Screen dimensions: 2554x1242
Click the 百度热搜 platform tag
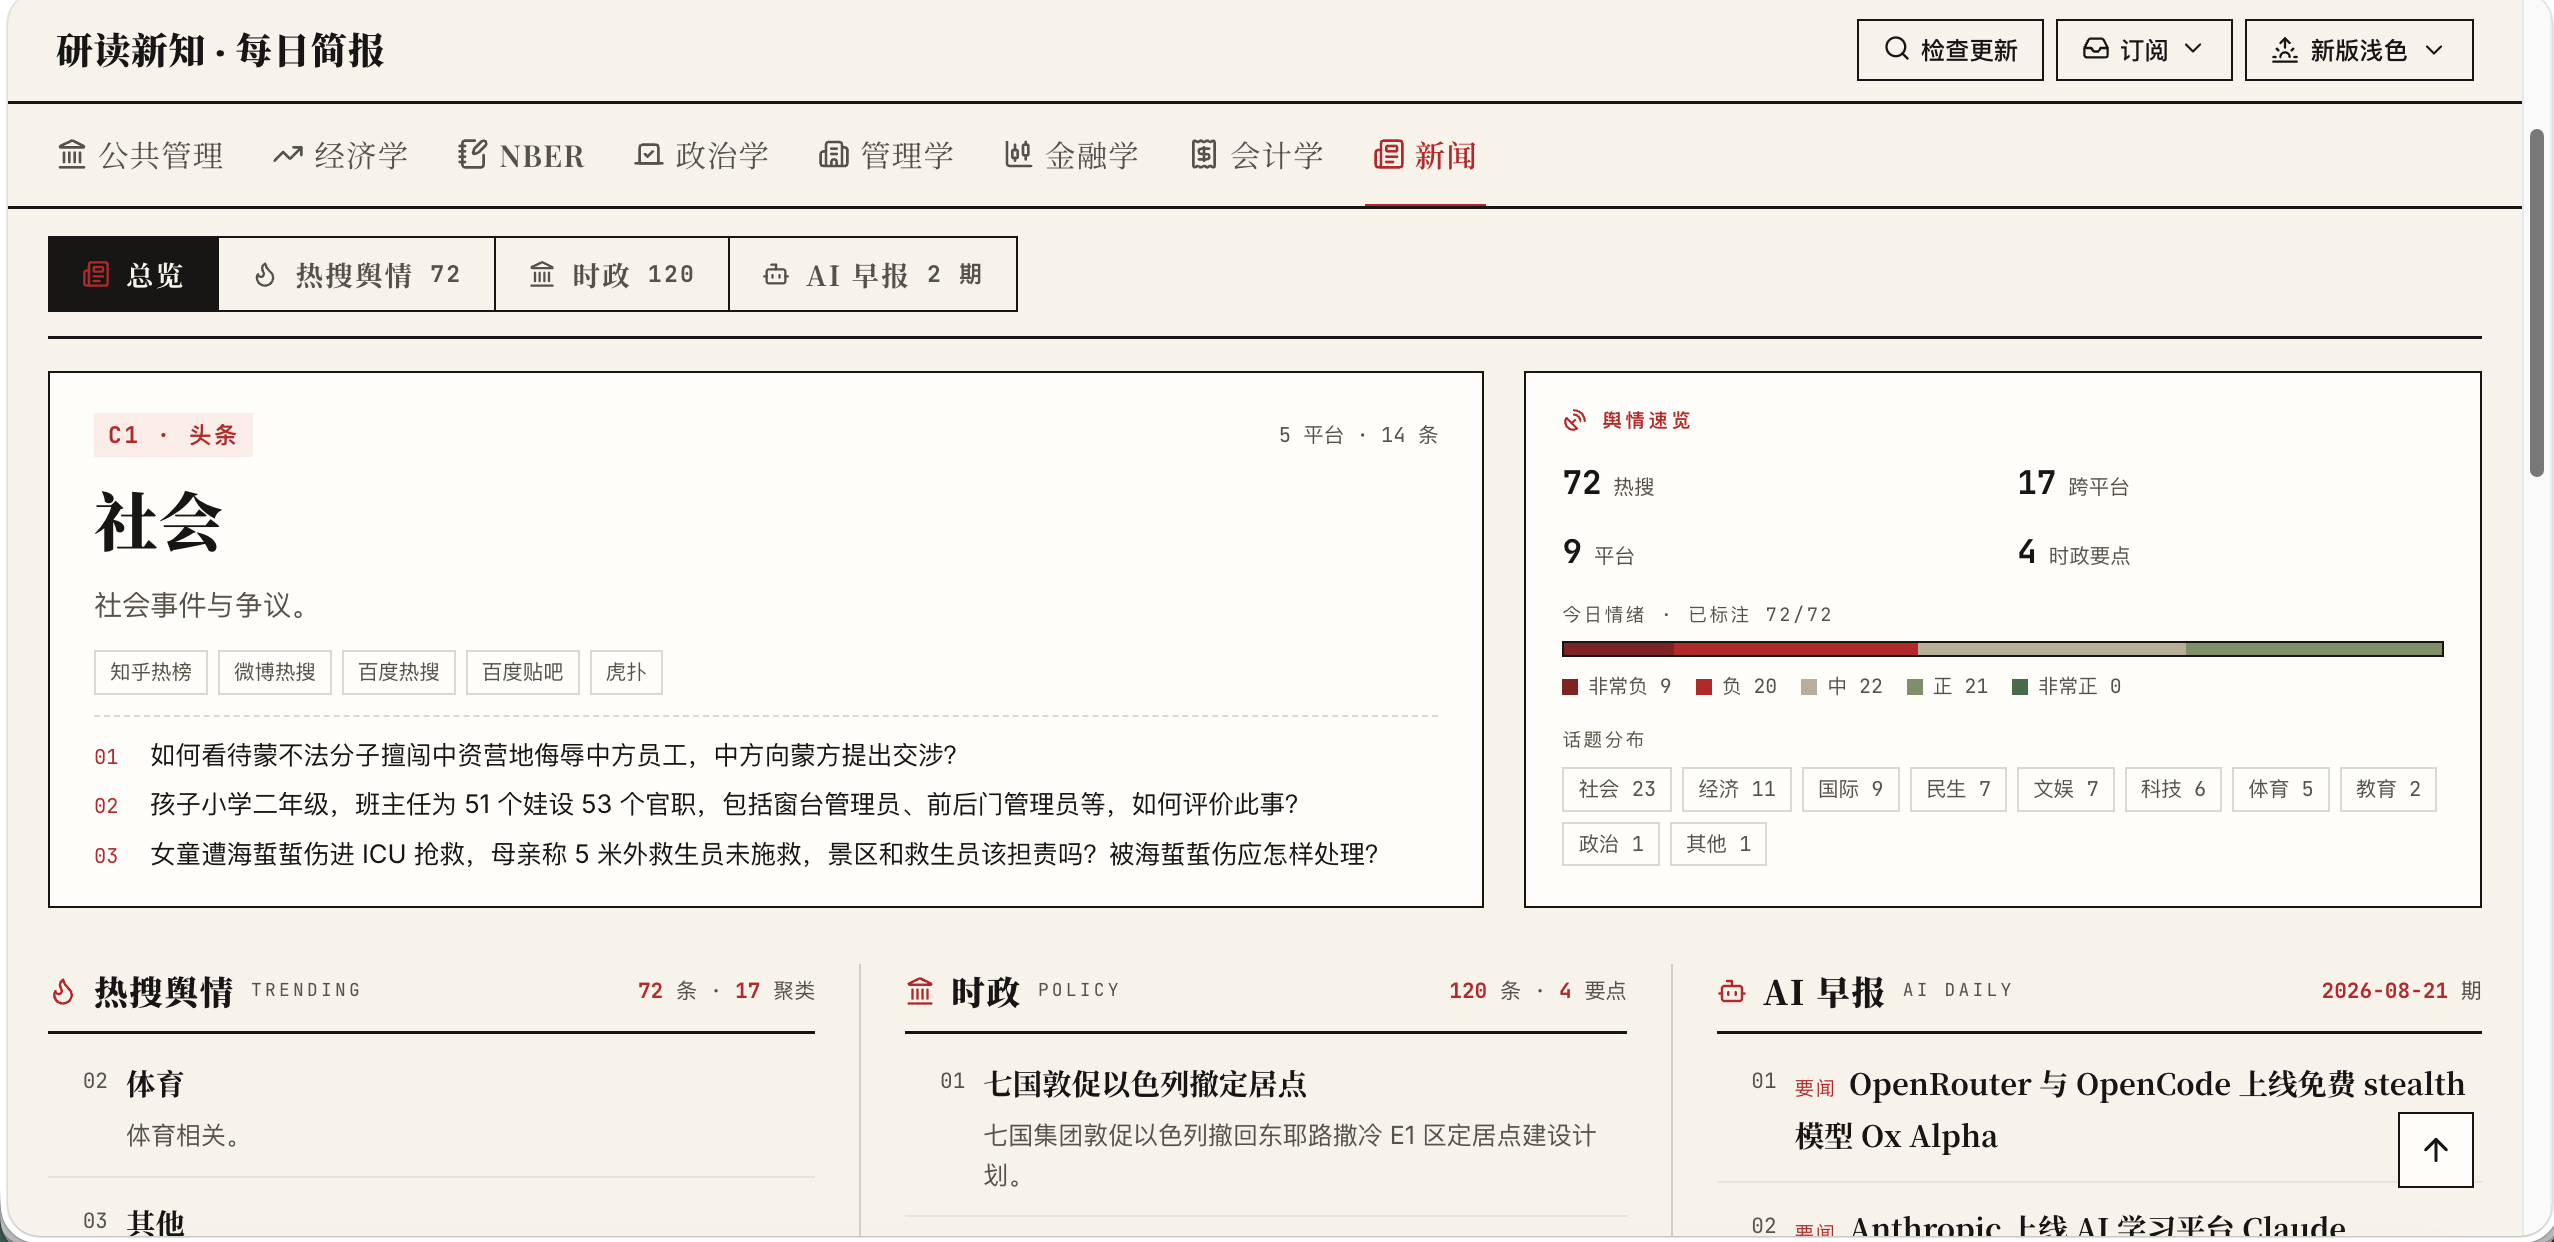(399, 672)
